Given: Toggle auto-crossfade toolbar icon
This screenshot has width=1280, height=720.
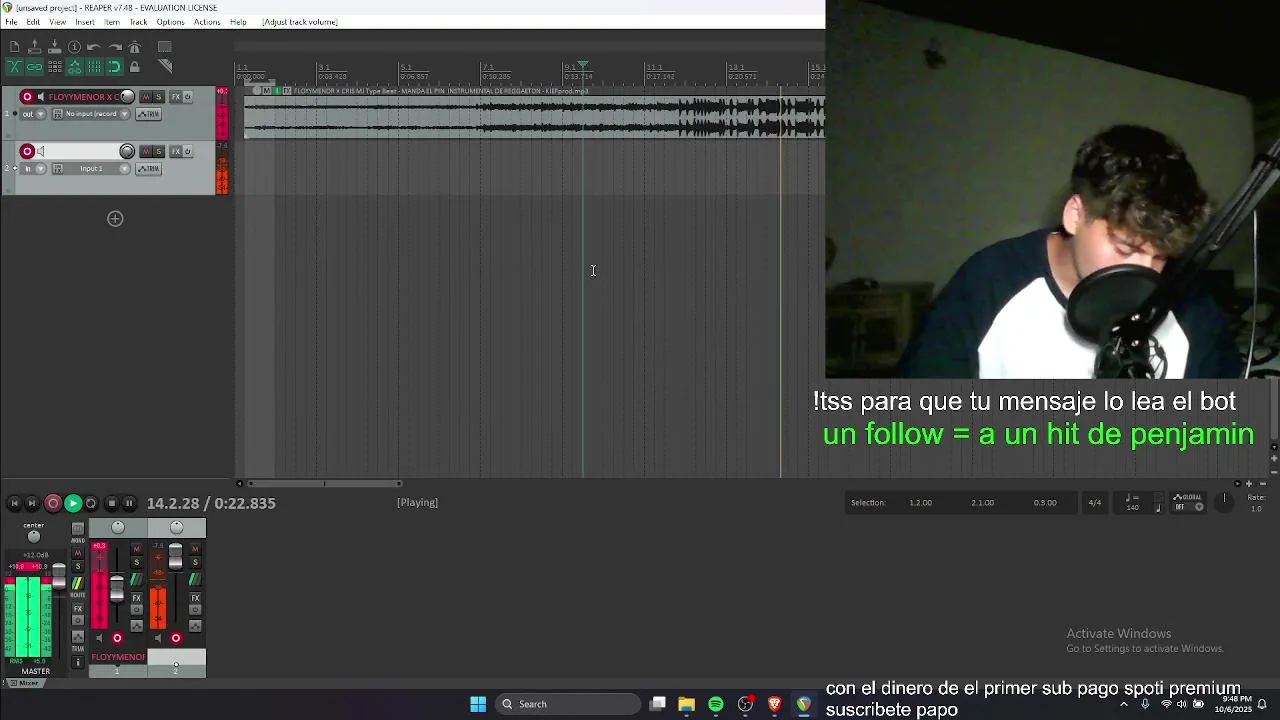Looking at the screenshot, I should coord(14,67).
